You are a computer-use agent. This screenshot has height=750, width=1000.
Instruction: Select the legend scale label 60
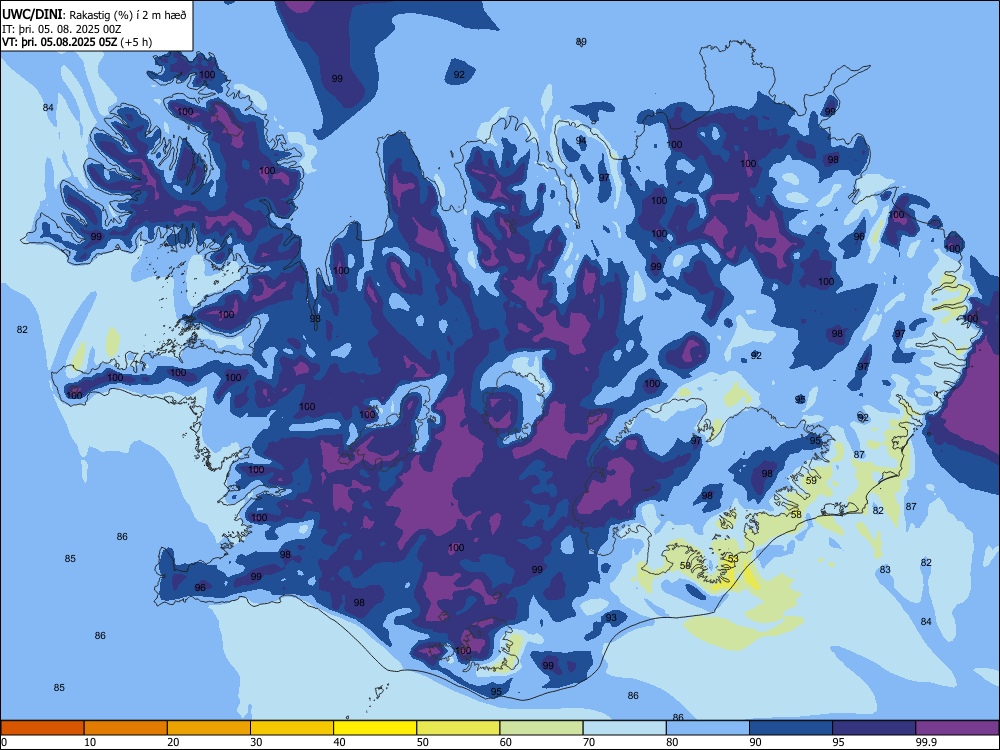pos(506,742)
